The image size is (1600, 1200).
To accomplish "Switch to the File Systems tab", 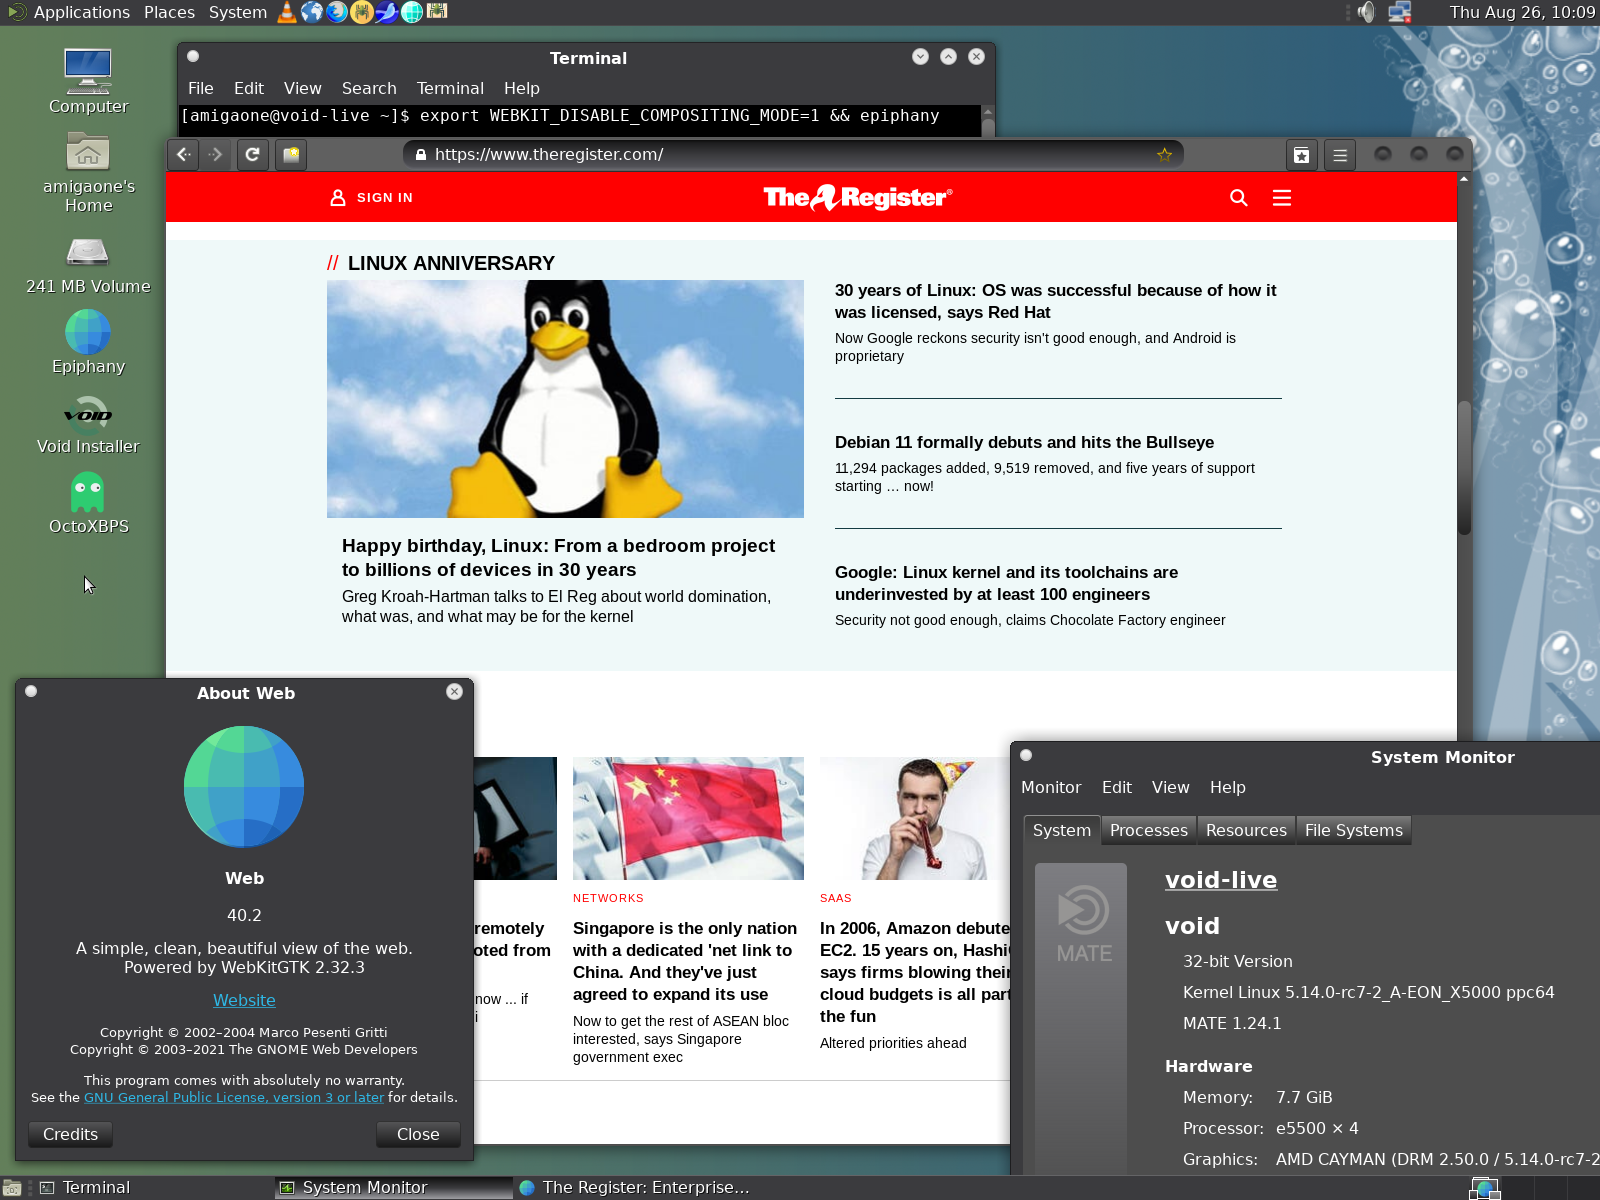I will [x=1354, y=830].
